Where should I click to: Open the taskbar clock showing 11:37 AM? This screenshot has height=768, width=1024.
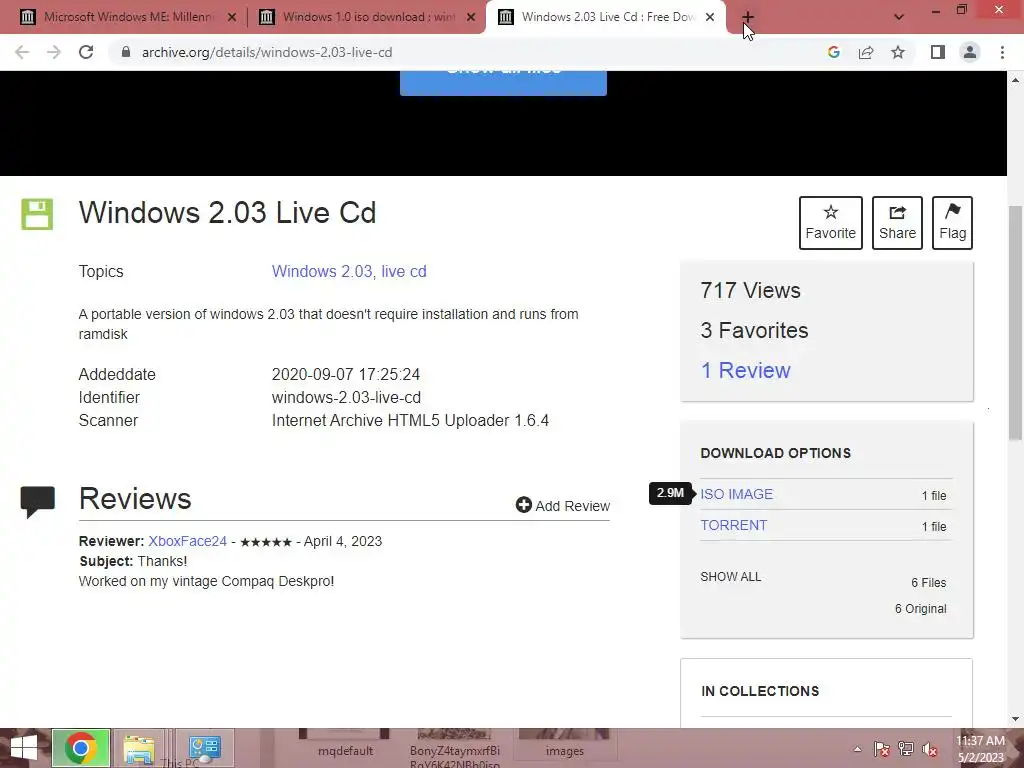[981, 749]
